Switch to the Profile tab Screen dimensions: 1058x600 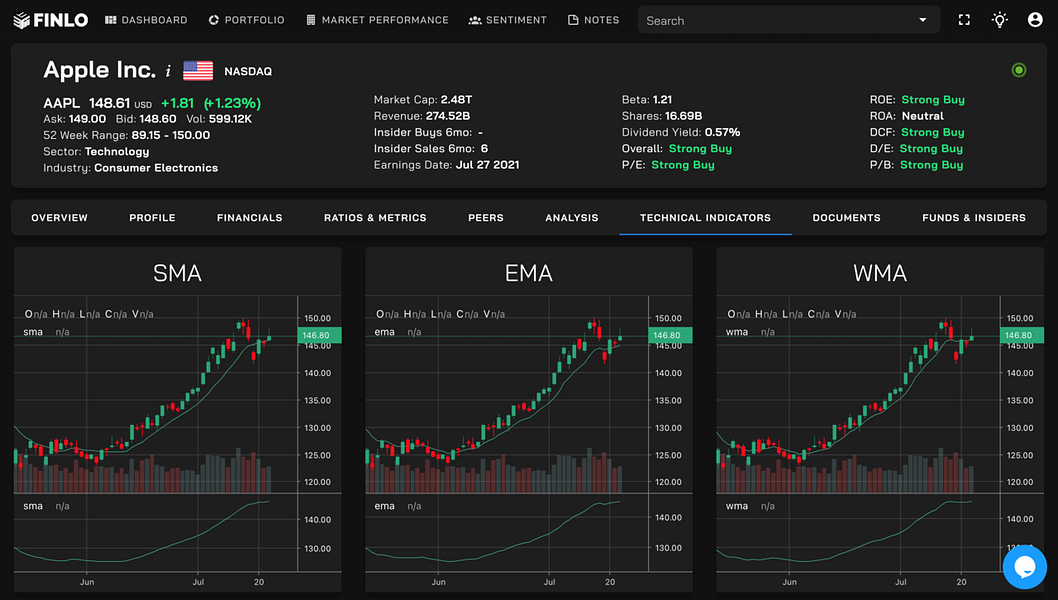152,217
